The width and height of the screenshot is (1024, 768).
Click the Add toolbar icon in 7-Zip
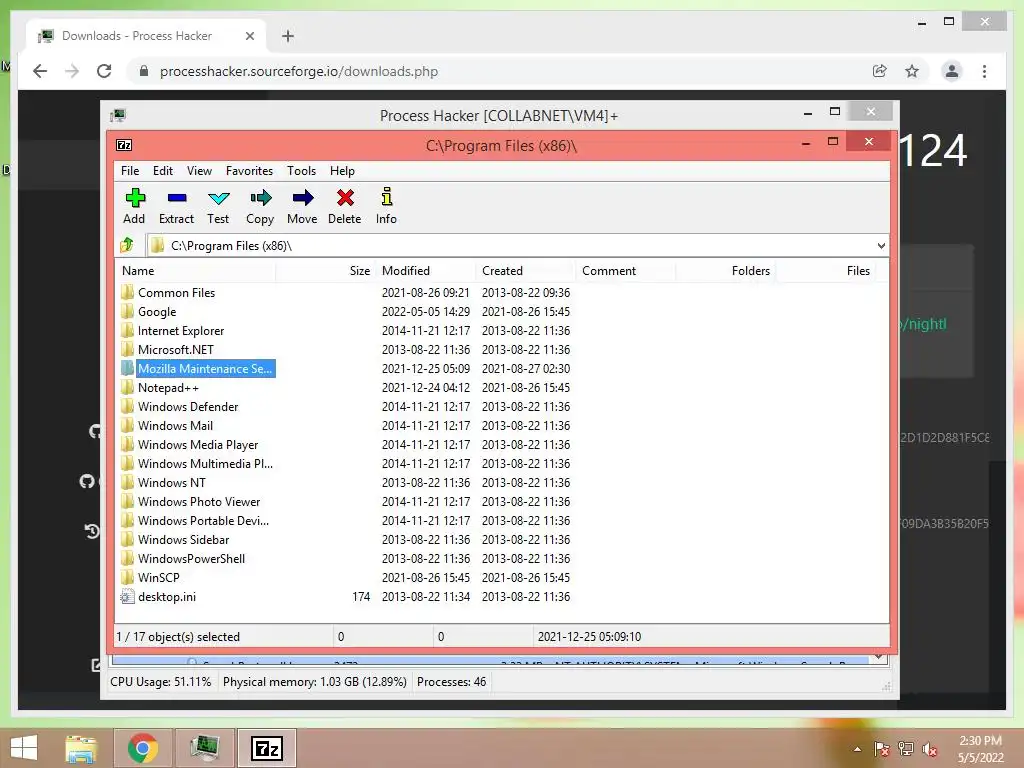click(x=135, y=198)
